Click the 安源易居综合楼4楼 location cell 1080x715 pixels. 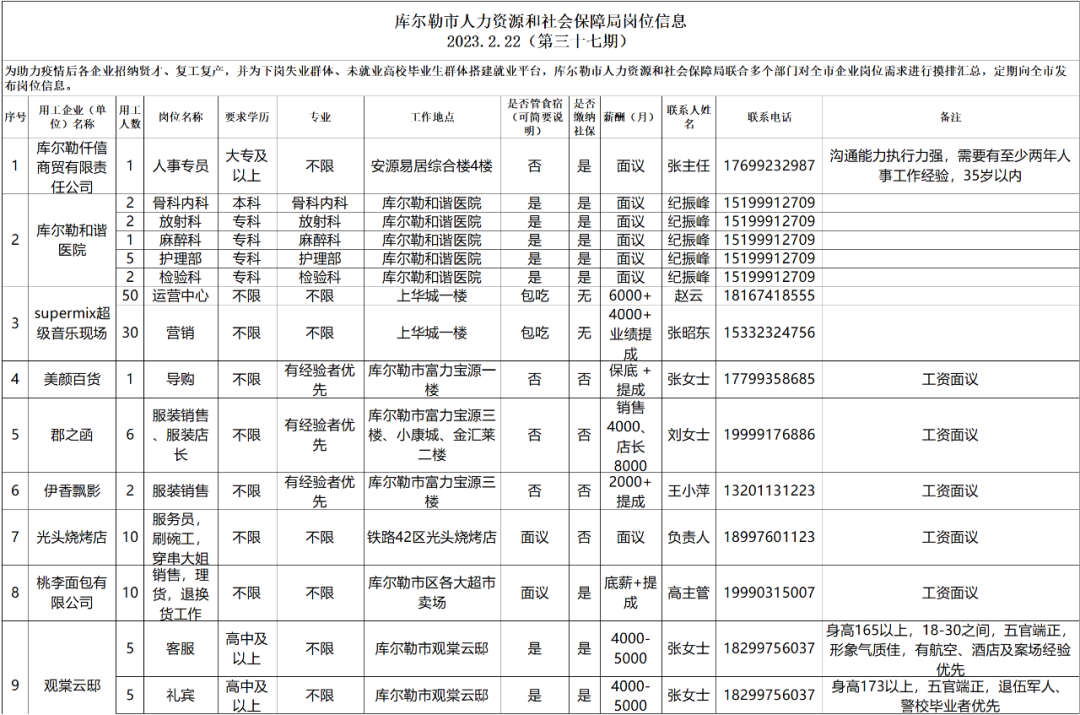(432, 166)
